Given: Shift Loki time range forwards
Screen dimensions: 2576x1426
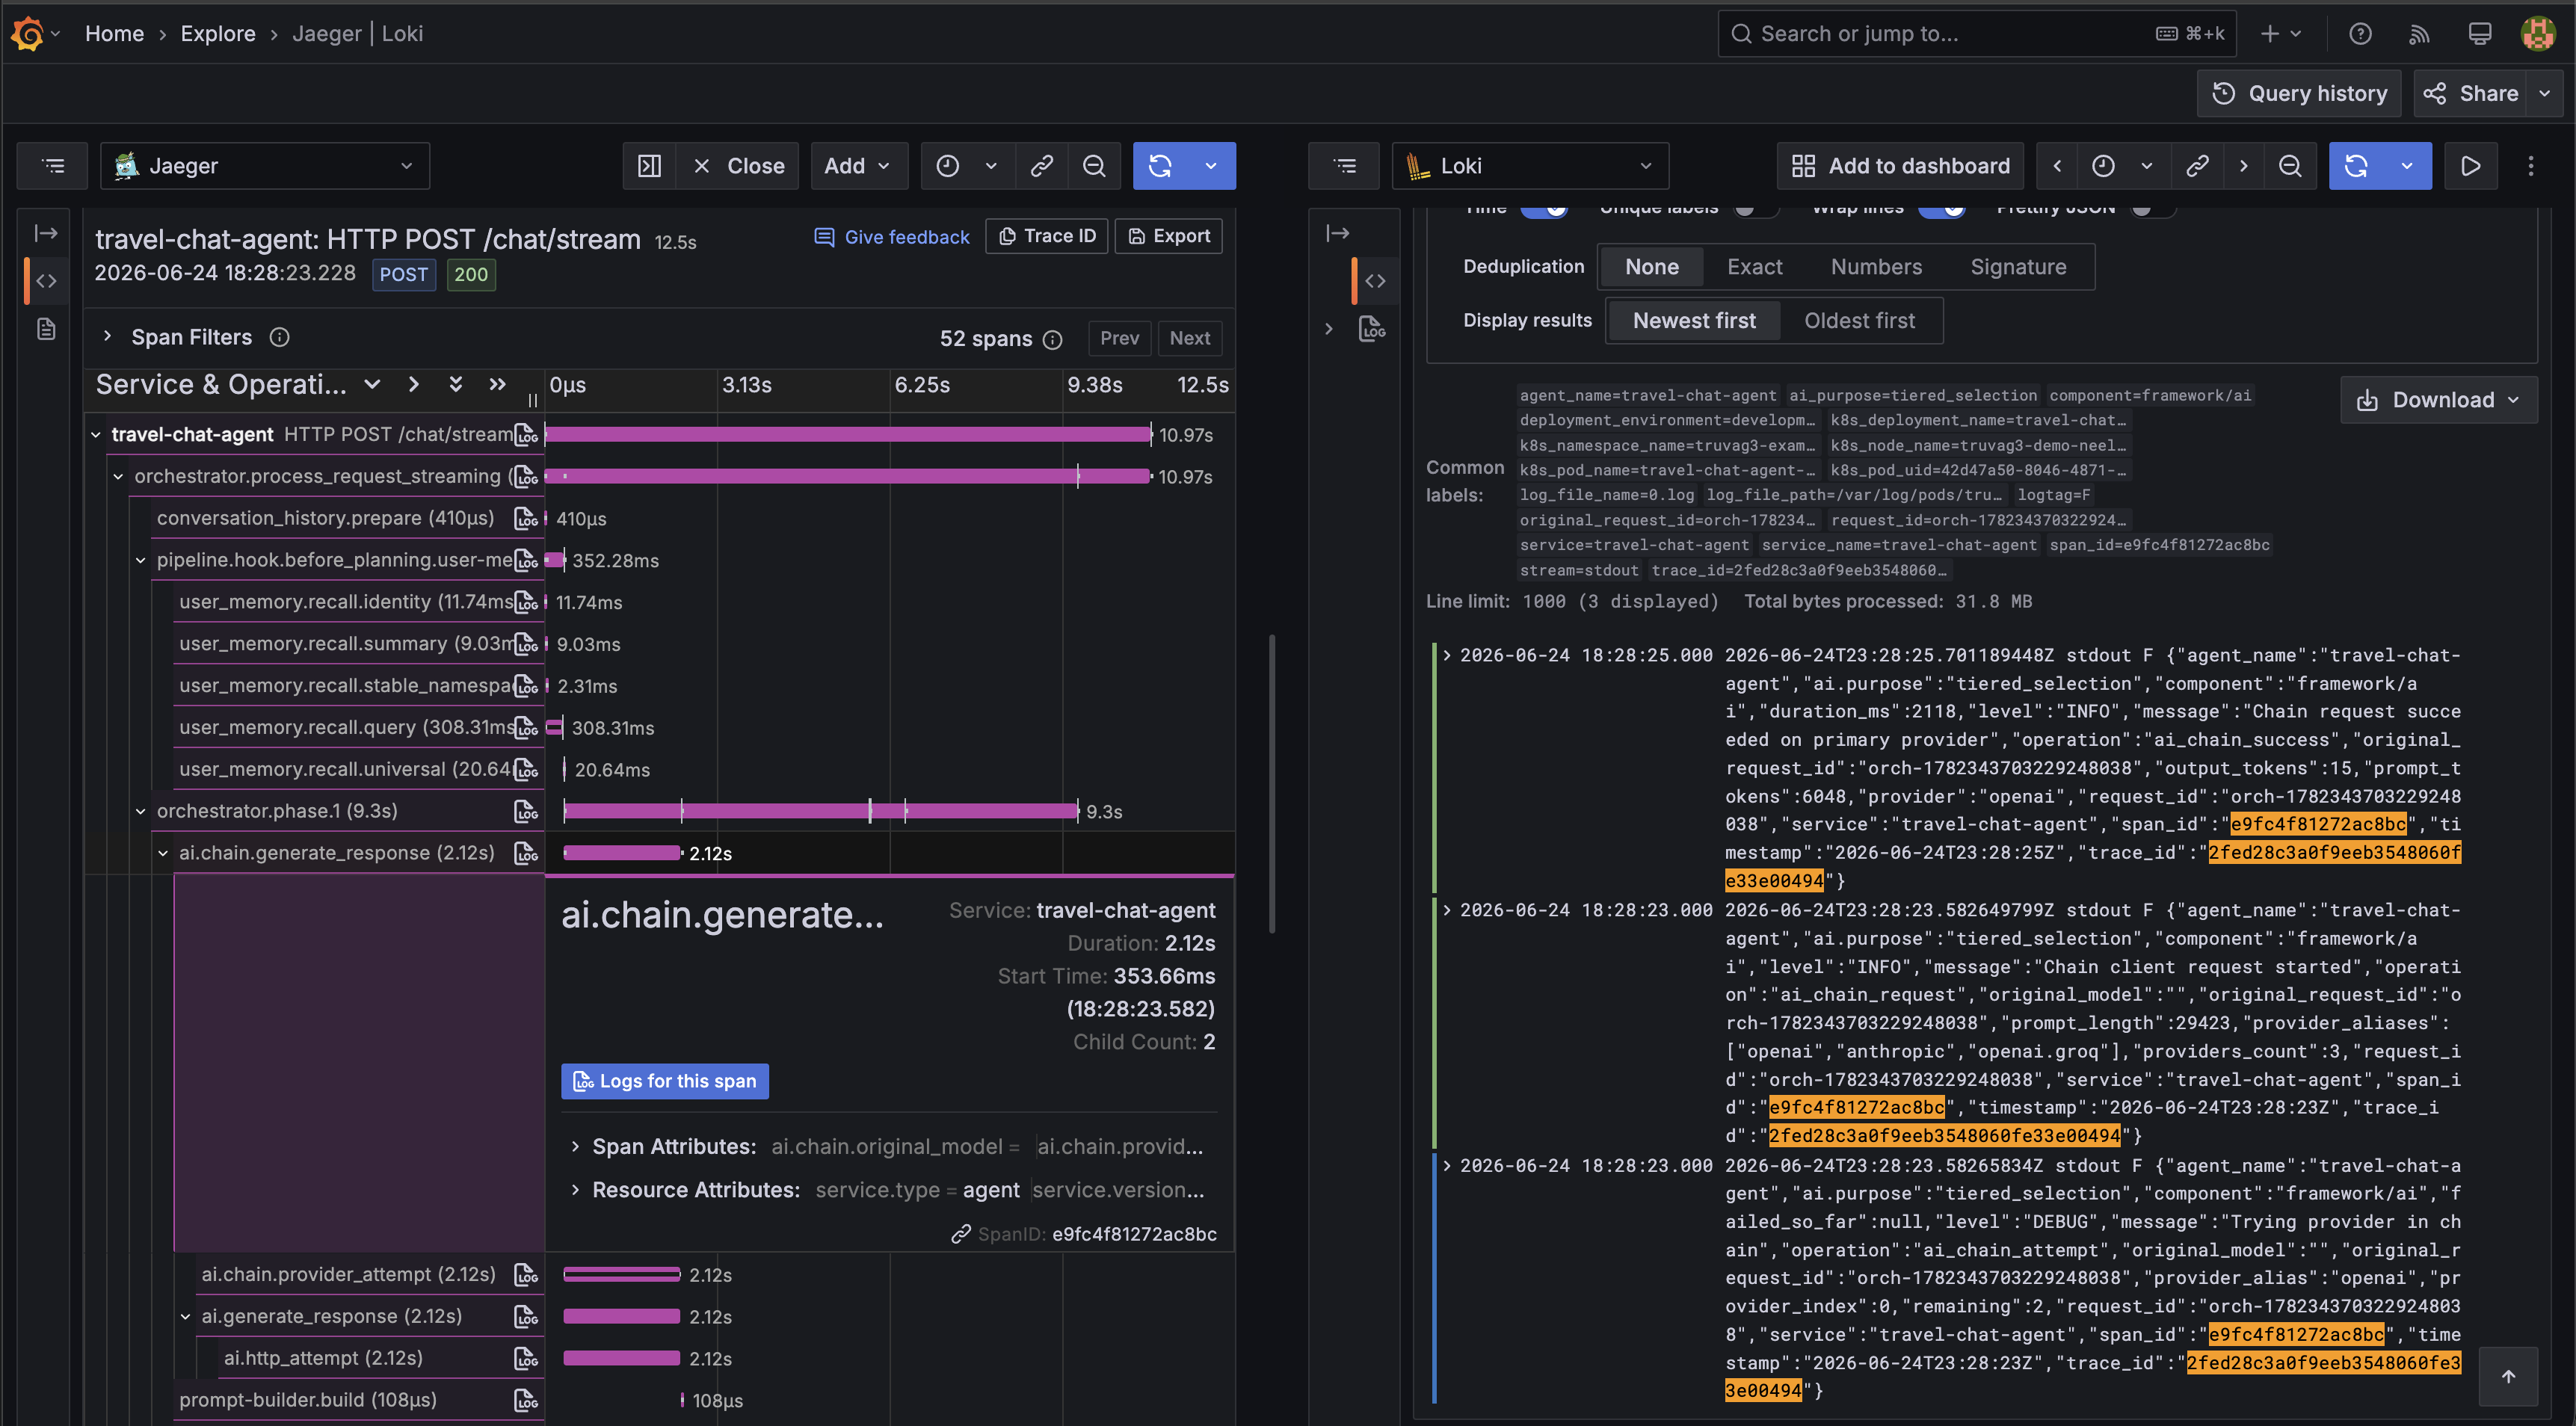Looking at the screenshot, I should coord(2243,166).
